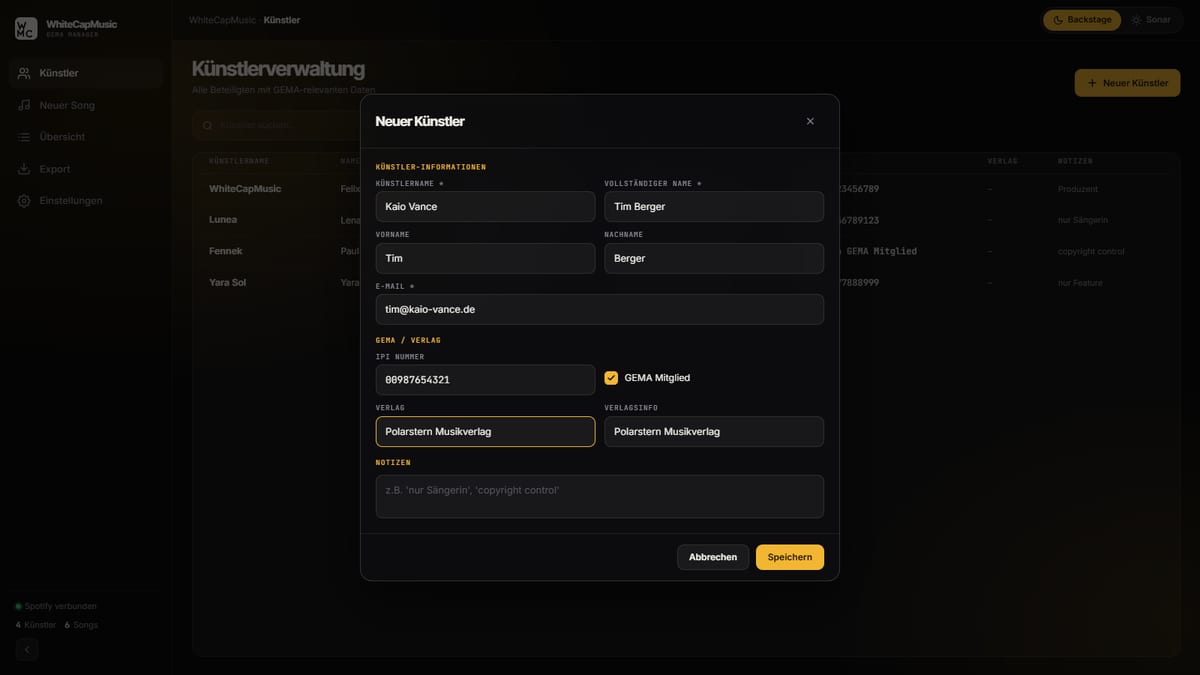1200x675 pixels.
Task: Uncheck the GEMA Mitglied checkbox
Action: click(611, 378)
